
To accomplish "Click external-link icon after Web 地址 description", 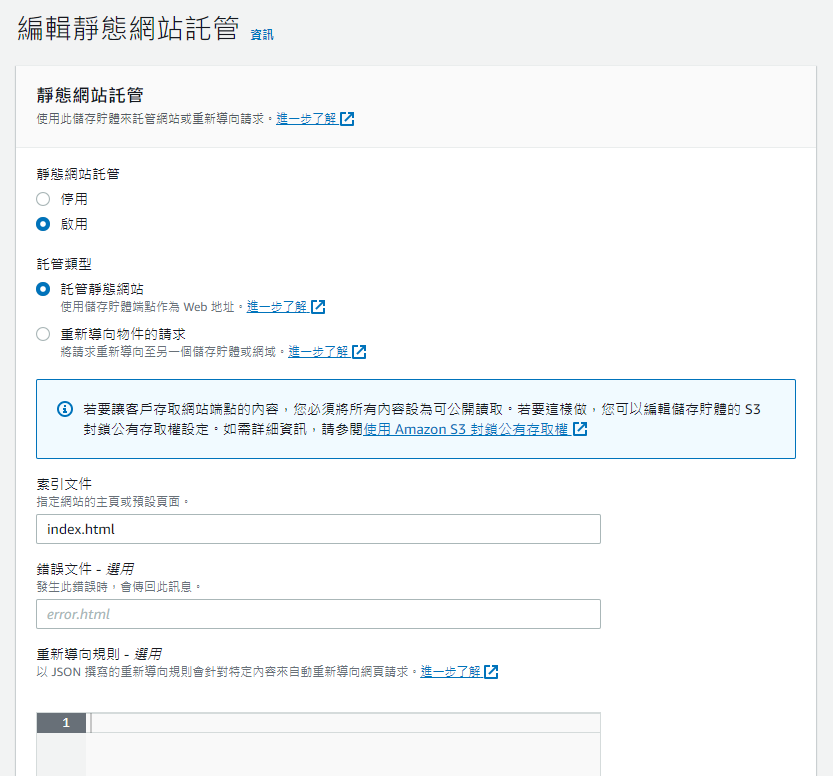I will pyautogui.click(x=318, y=306).
